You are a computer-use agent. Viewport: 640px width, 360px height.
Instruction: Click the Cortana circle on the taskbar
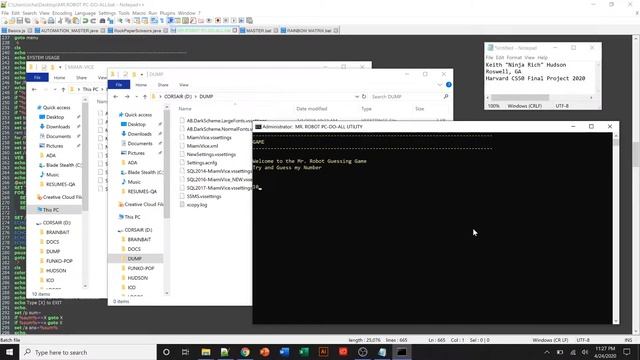pos(166,352)
